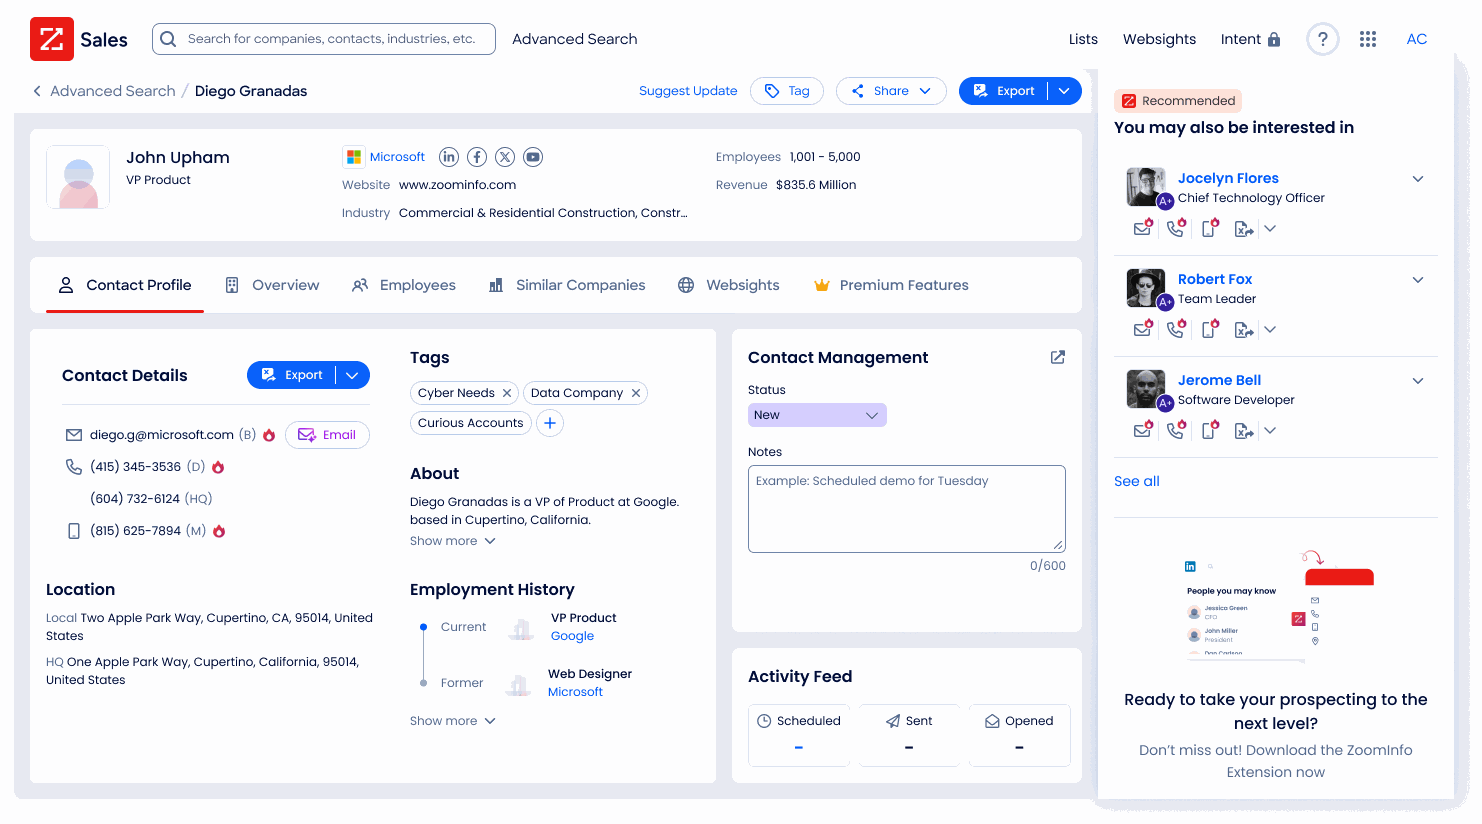The width and height of the screenshot is (1482, 824).
Task: Focus the company search input field
Action: pyautogui.click(x=324, y=39)
